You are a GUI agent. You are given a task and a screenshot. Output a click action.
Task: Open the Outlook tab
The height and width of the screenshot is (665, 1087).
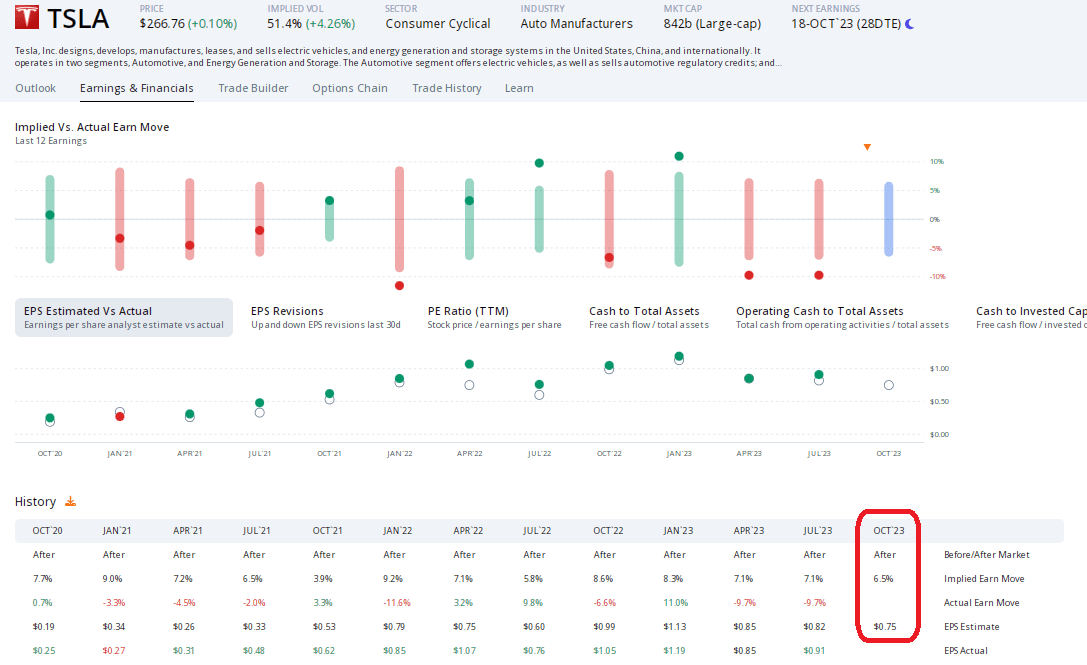pyautogui.click(x=35, y=88)
